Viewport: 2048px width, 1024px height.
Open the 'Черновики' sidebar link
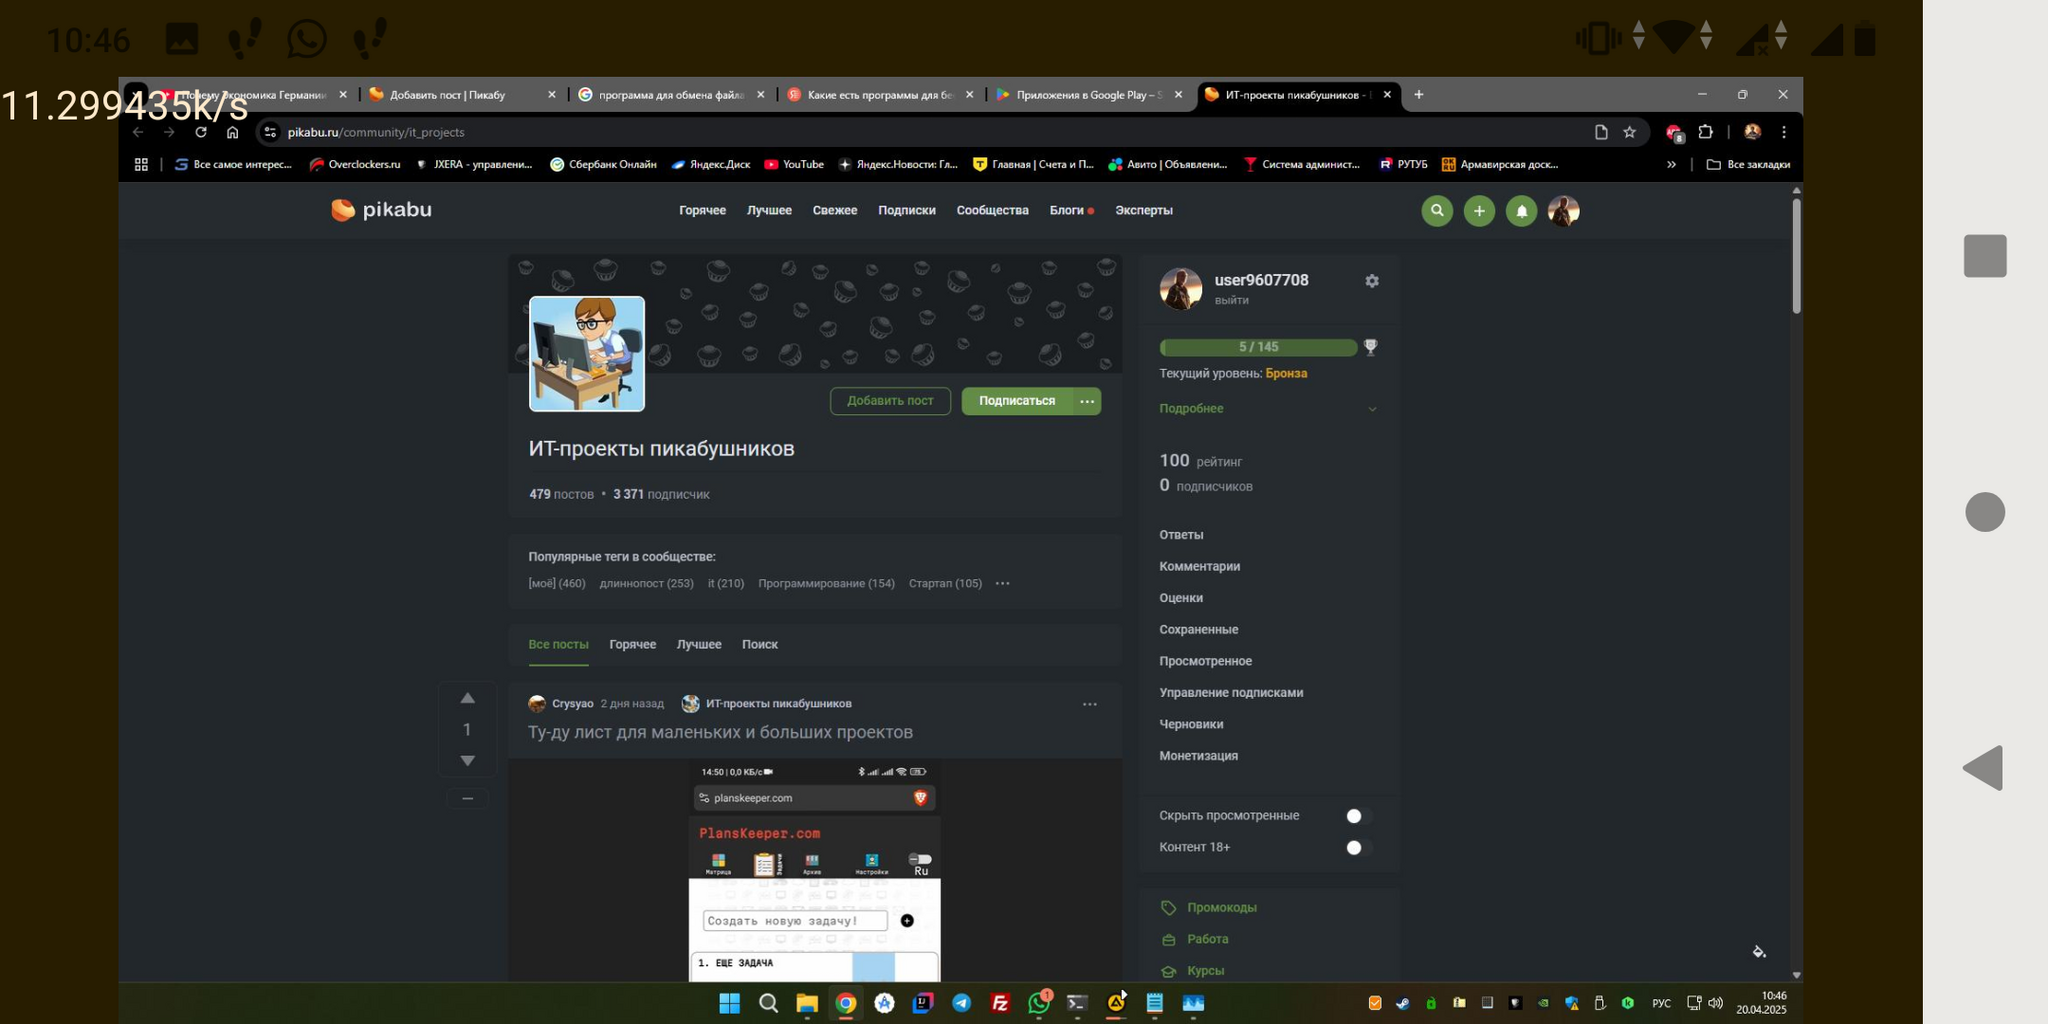pos(1191,725)
